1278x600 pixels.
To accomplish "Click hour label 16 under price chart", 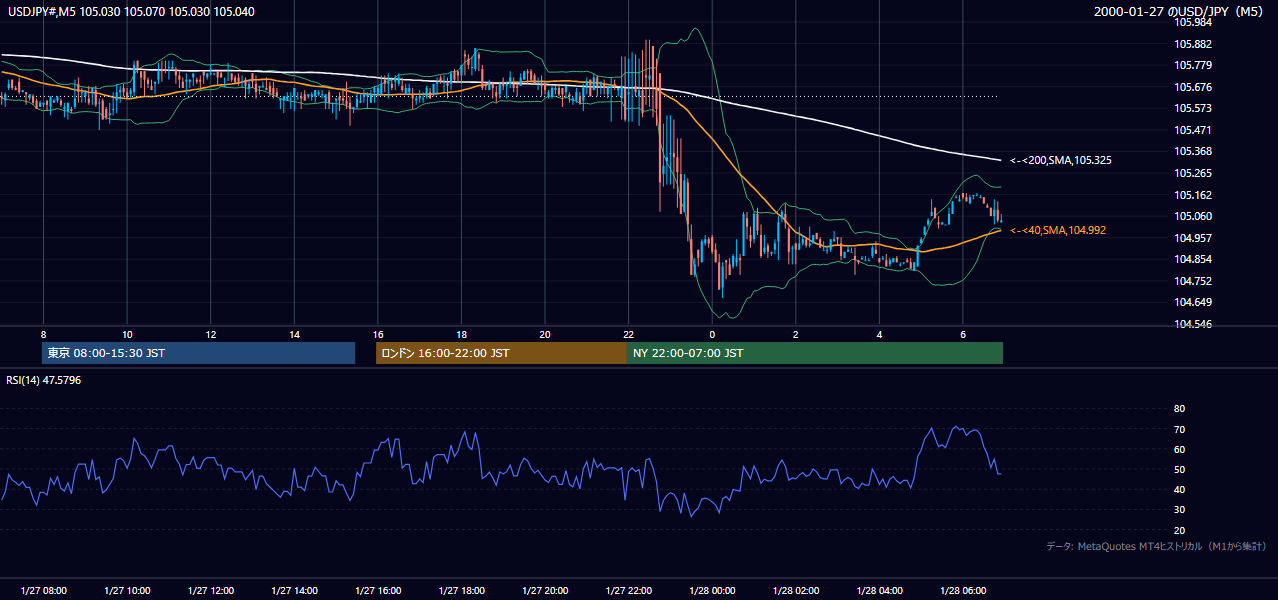I will pos(378,334).
